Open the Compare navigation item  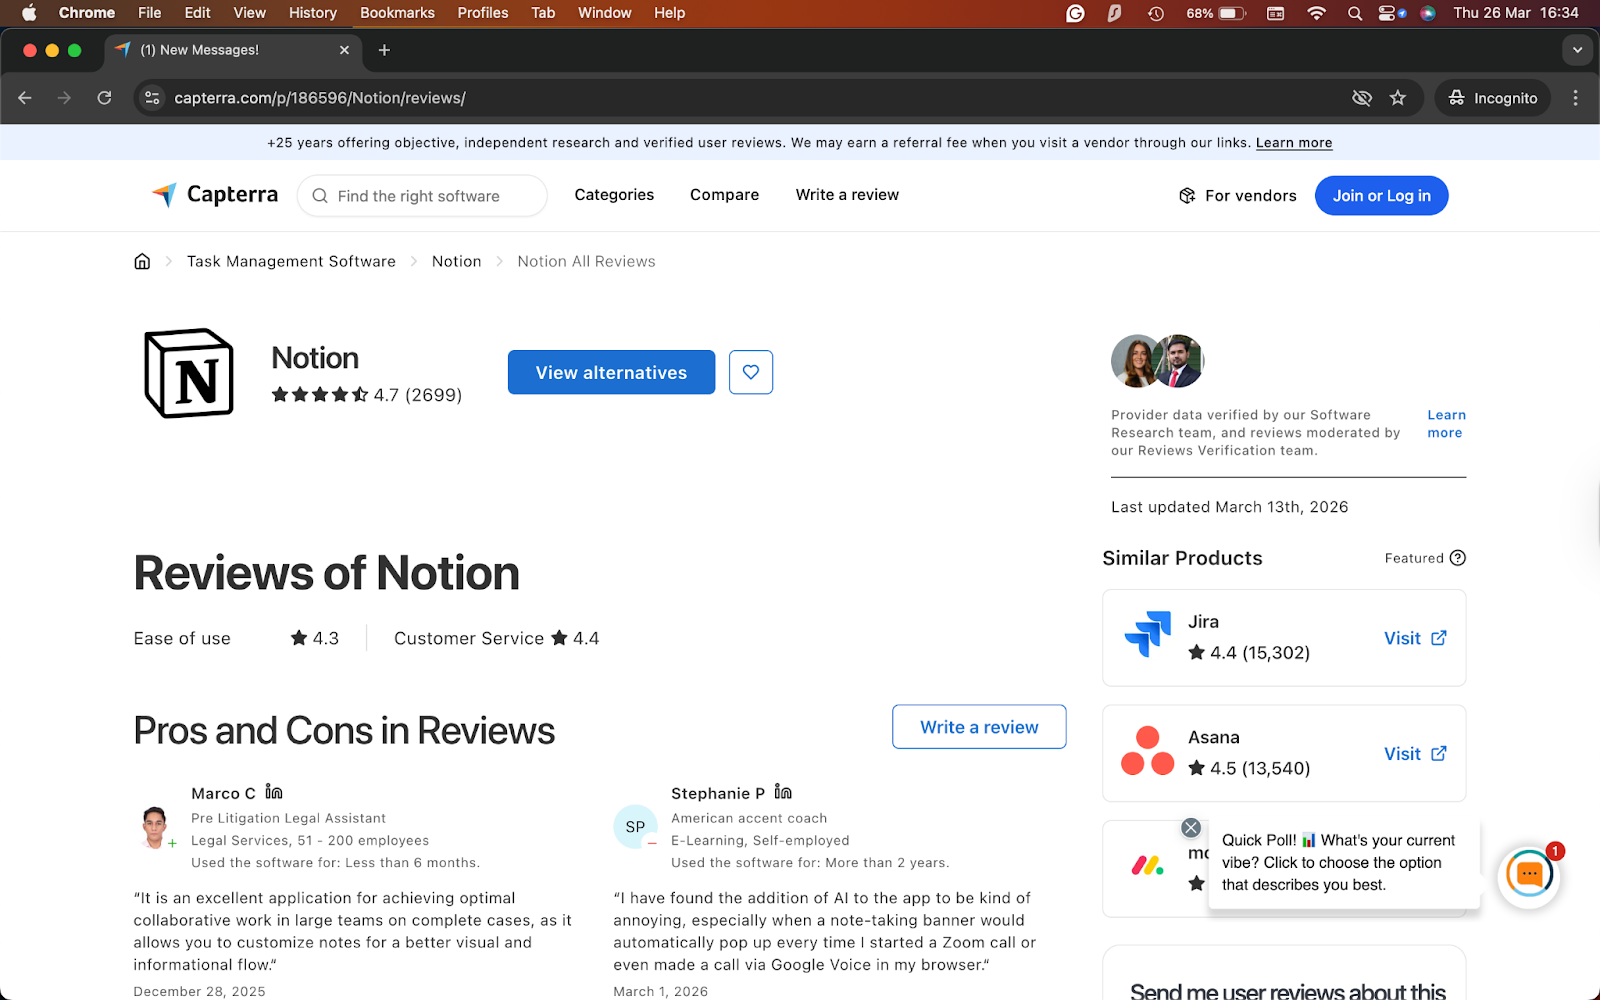(x=724, y=195)
